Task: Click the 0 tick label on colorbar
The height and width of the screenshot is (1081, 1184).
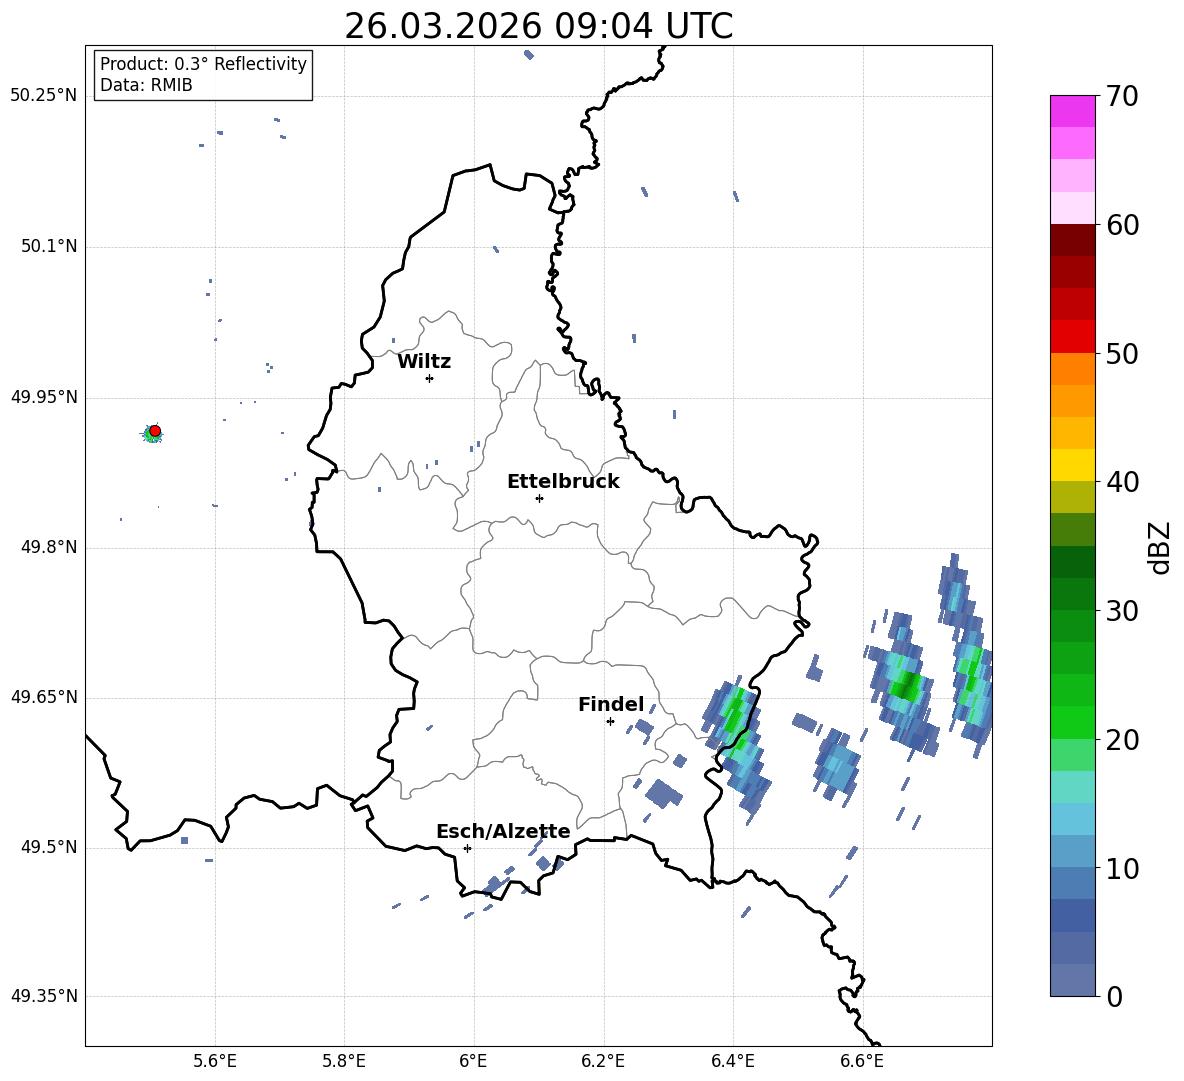Action: [x=1114, y=996]
